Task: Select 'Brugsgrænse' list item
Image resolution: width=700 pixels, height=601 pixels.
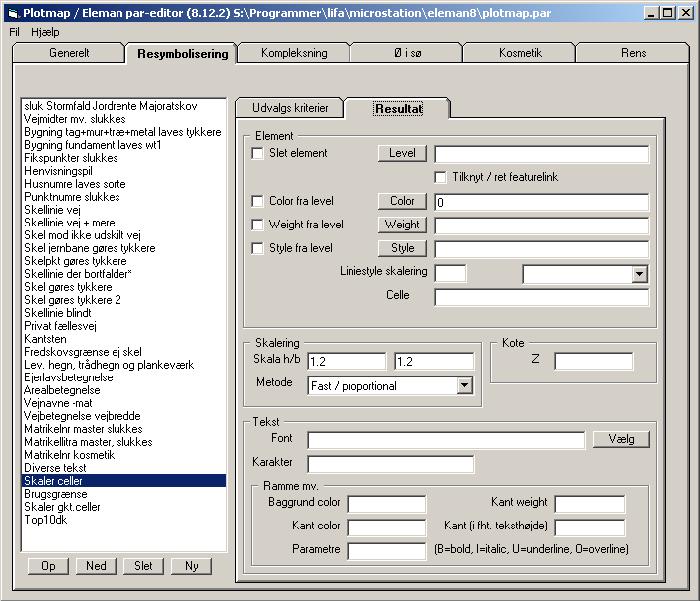Action: point(124,494)
